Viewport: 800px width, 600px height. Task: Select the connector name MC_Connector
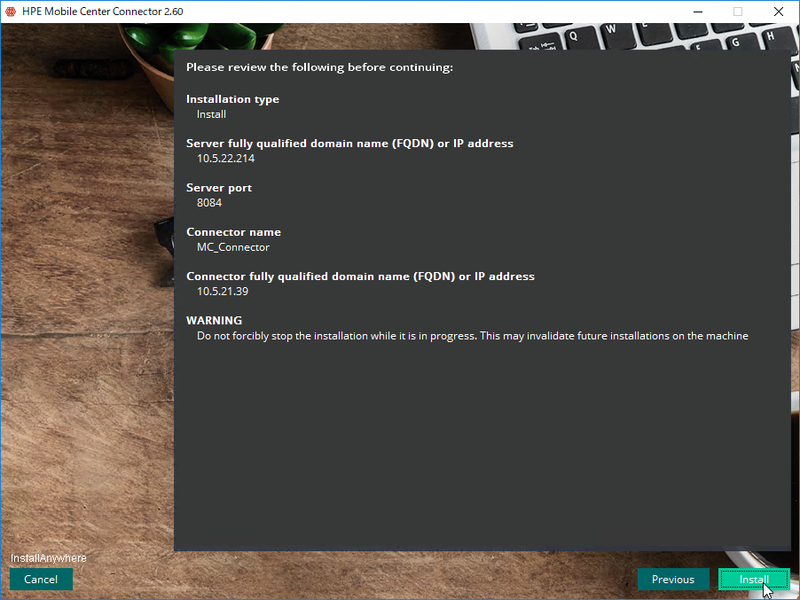pyautogui.click(x=233, y=247)
